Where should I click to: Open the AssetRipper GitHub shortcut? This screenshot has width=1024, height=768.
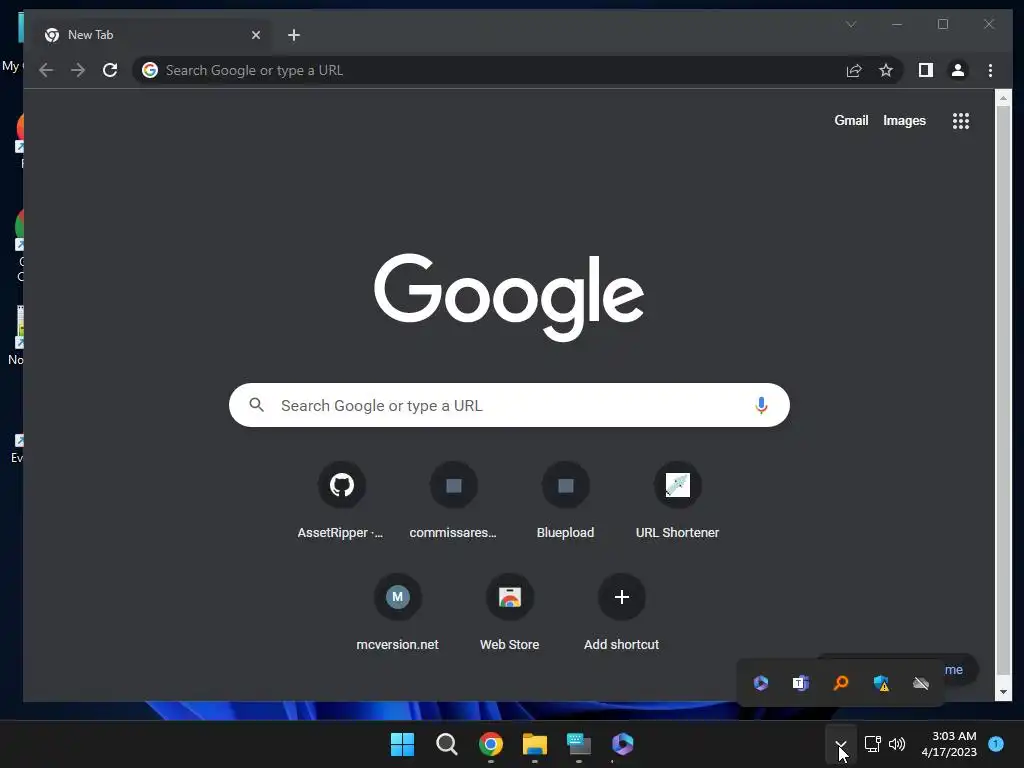(341, 501)
